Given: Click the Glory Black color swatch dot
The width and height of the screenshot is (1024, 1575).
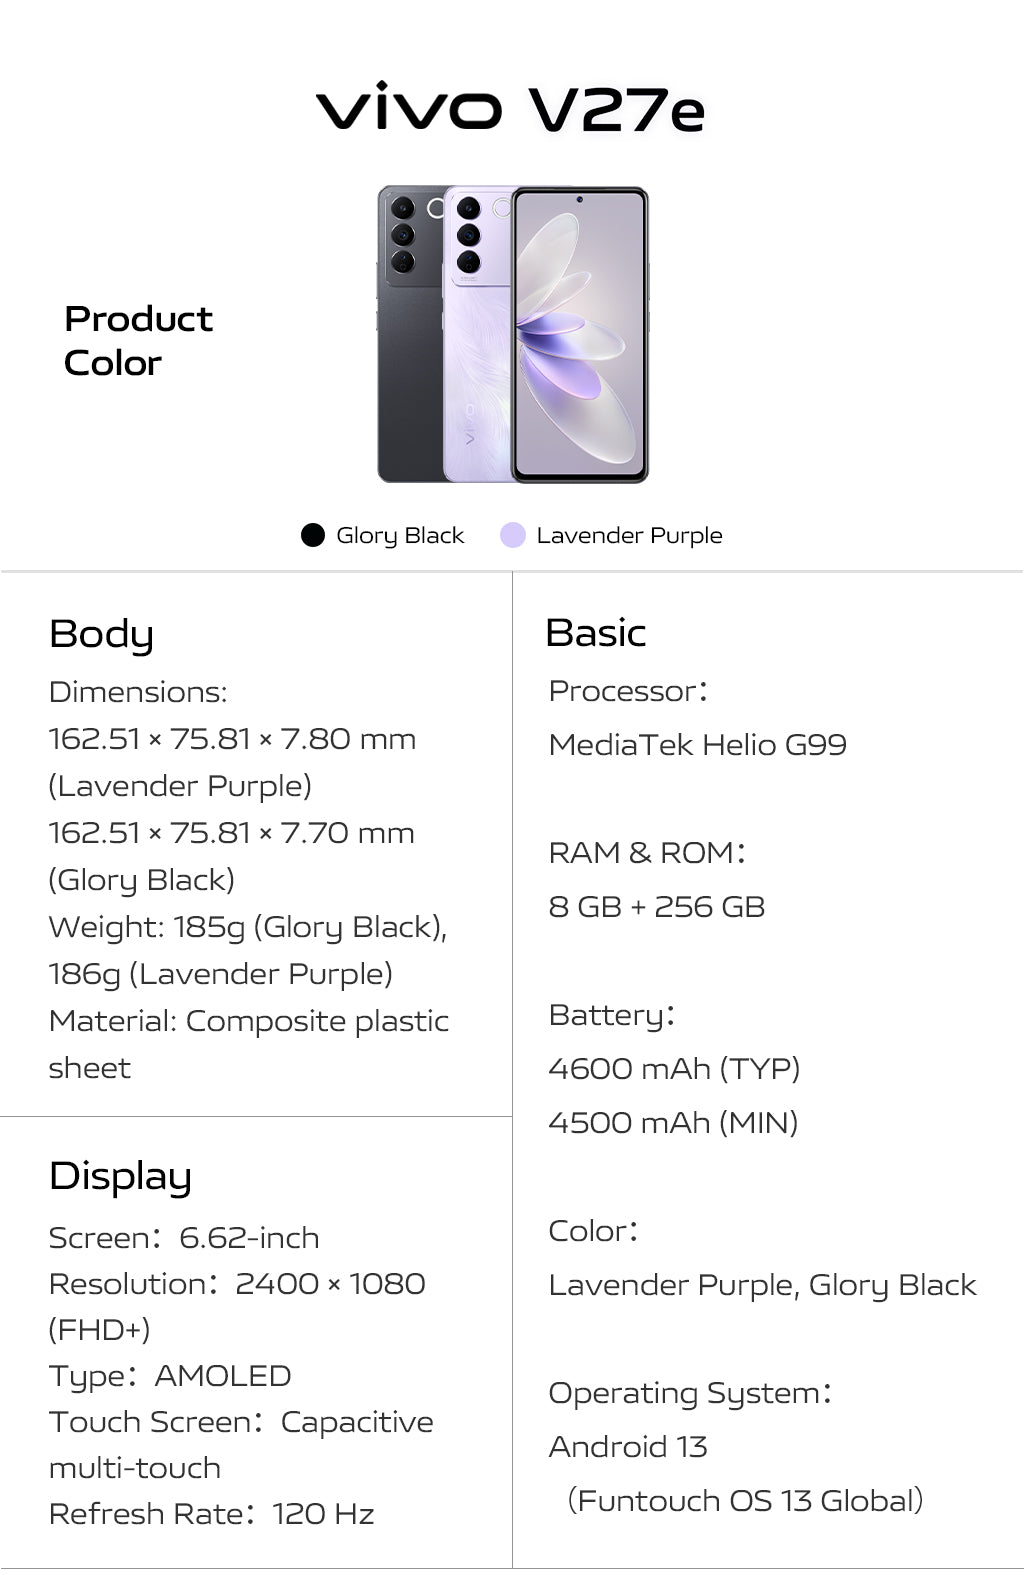Looking at the screenshot, I should coord(313,535).
